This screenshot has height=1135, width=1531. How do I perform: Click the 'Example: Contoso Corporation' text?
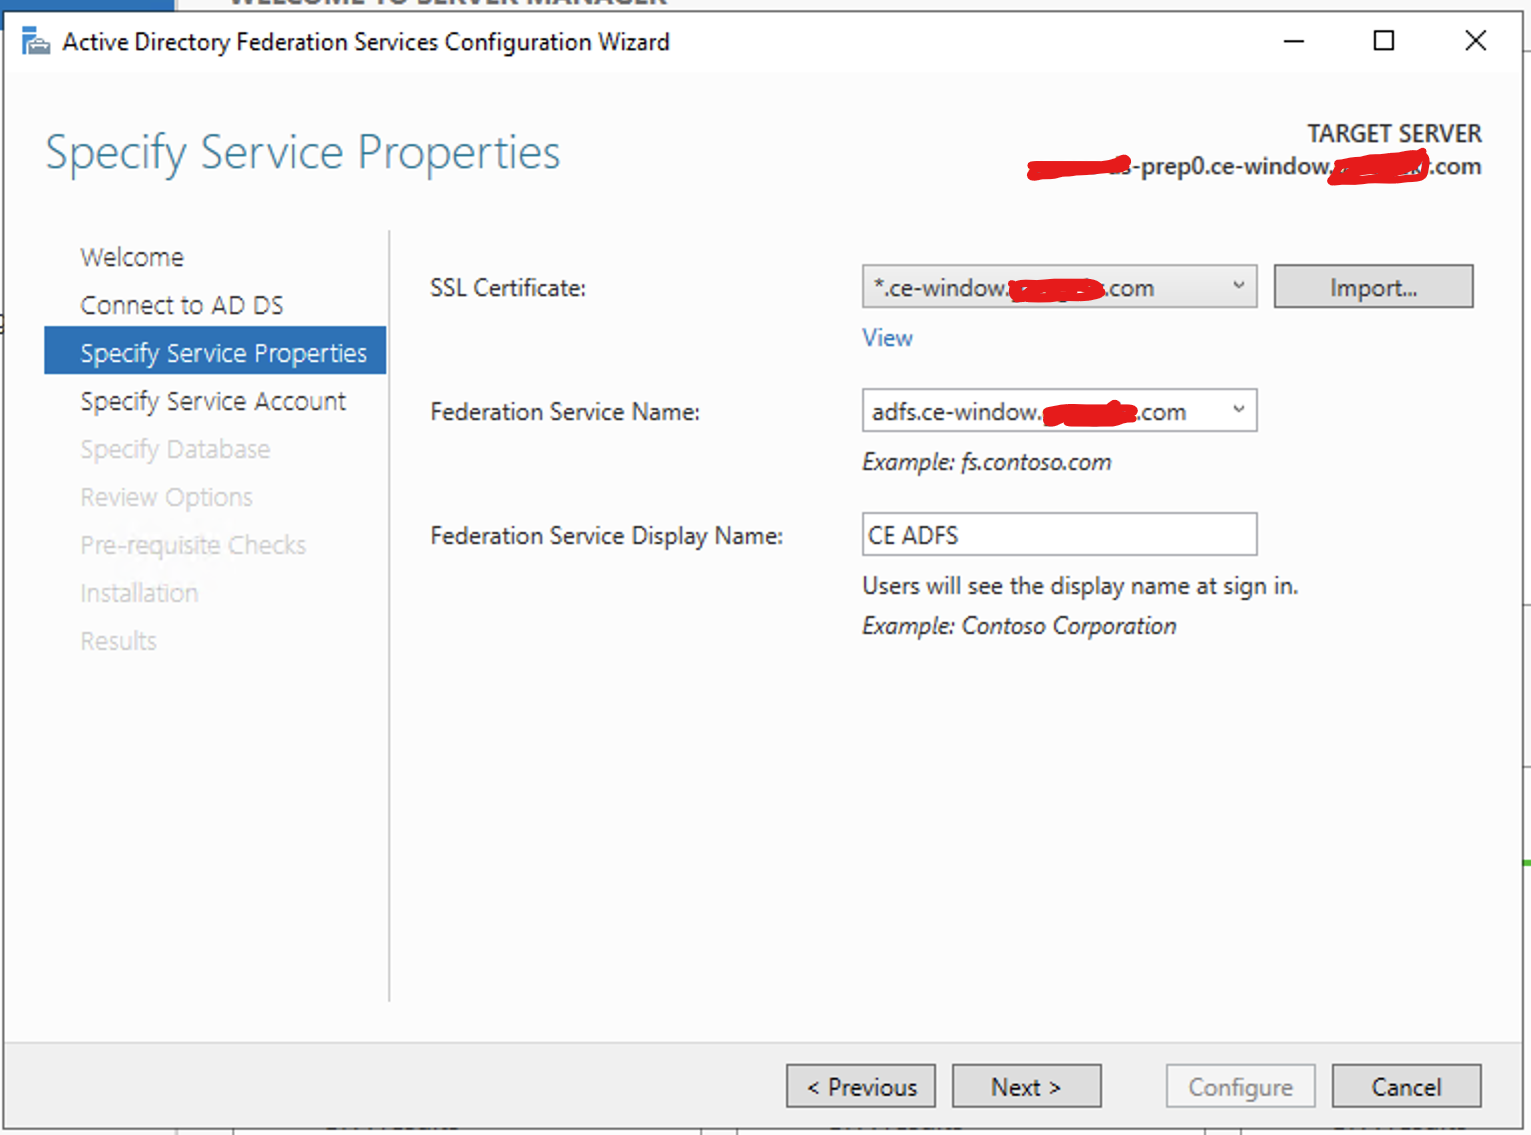point(1019,626)
